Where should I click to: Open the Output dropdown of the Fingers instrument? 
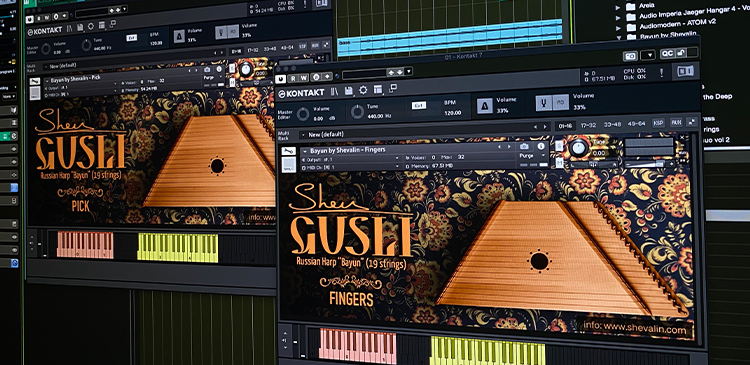click(397, 158)
